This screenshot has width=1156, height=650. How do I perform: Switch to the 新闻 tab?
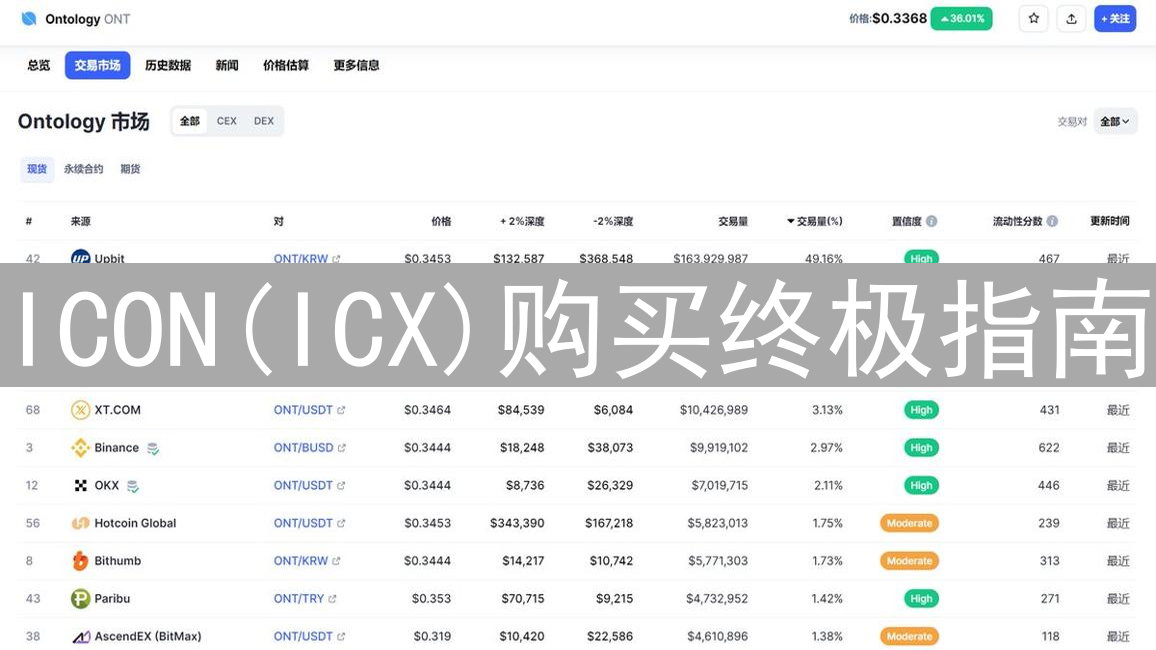pyautogui.click(x=227, y=65)
